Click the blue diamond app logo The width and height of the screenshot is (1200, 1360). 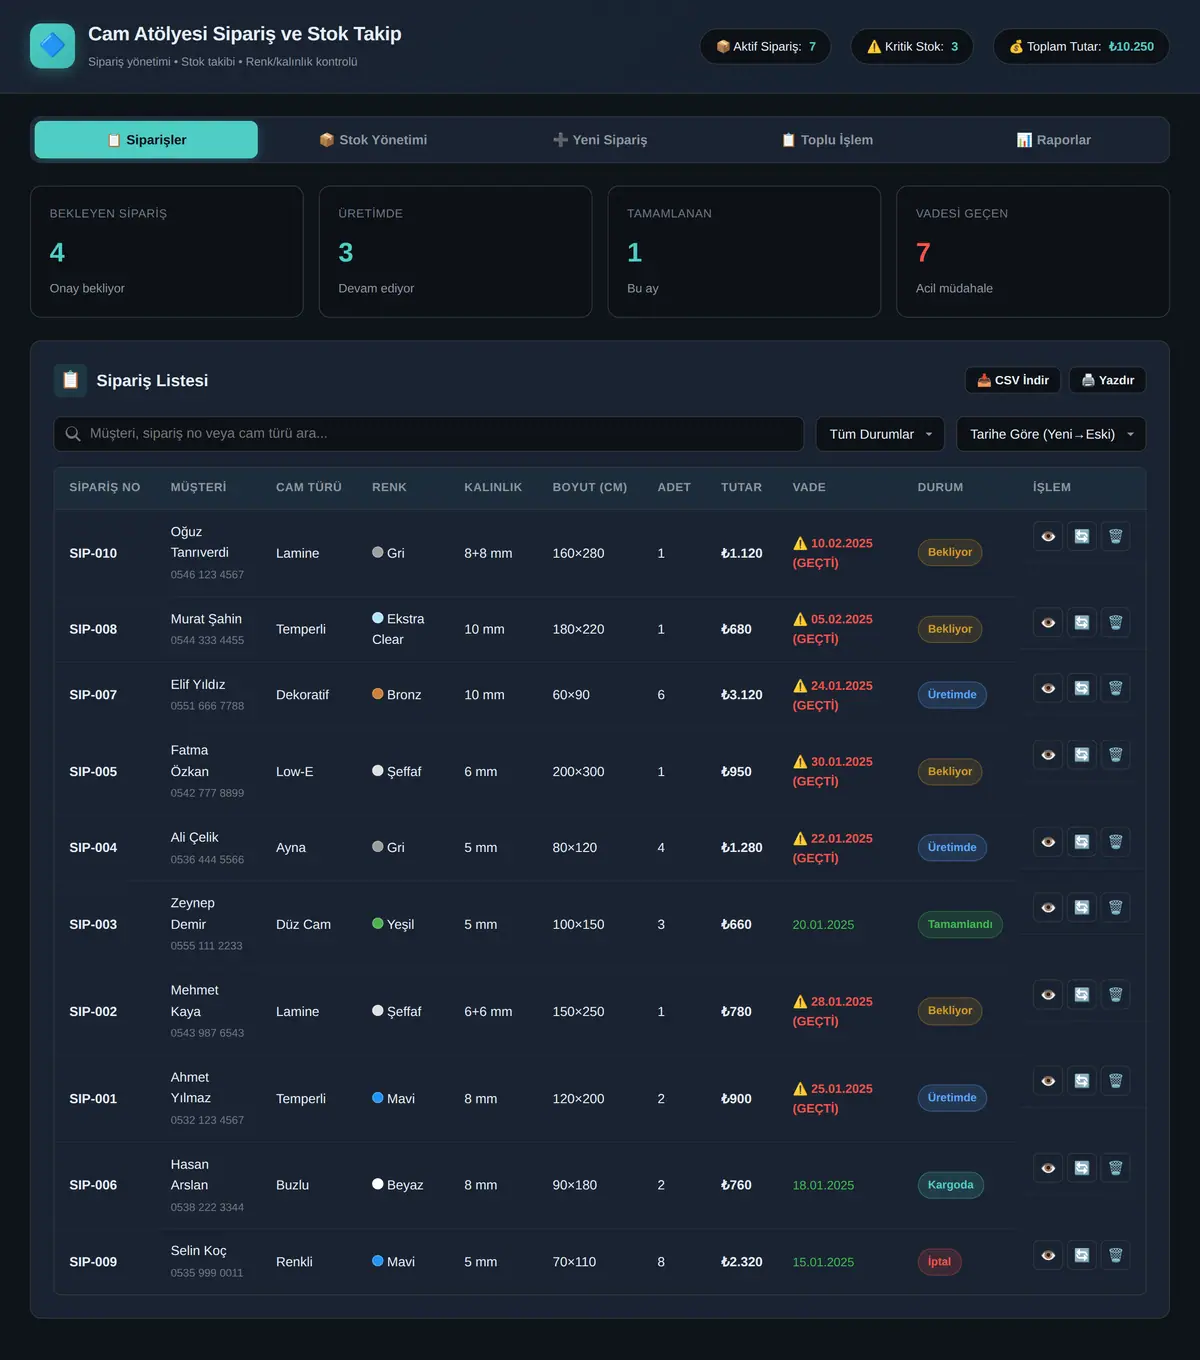click(x=52, y=46)
